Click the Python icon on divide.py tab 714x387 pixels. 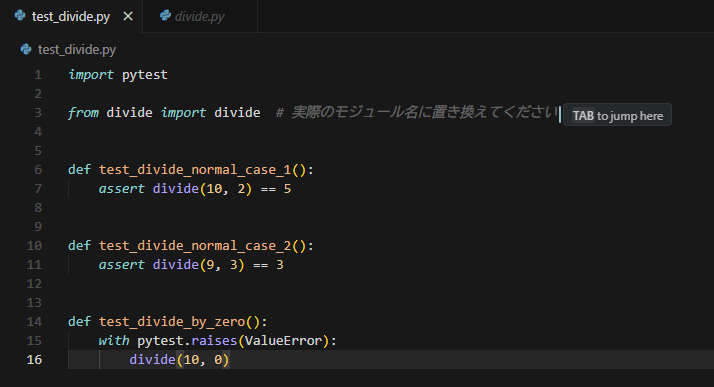(165, 16)
